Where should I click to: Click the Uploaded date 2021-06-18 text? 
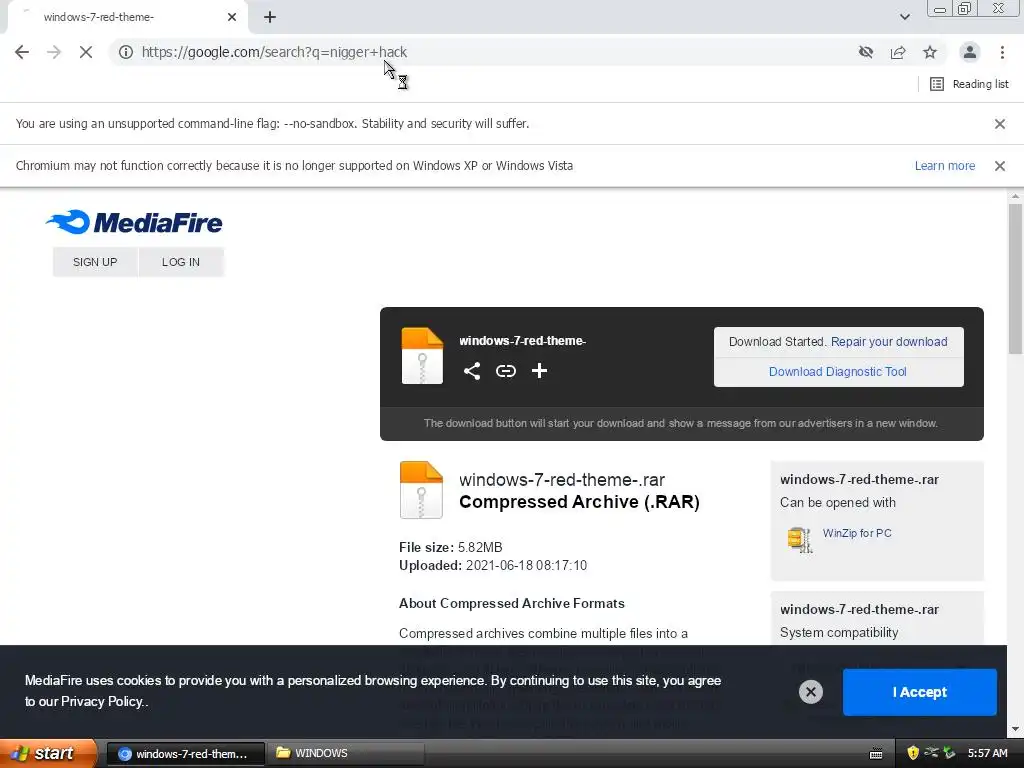pyautogui.click(x=493, y=566)
